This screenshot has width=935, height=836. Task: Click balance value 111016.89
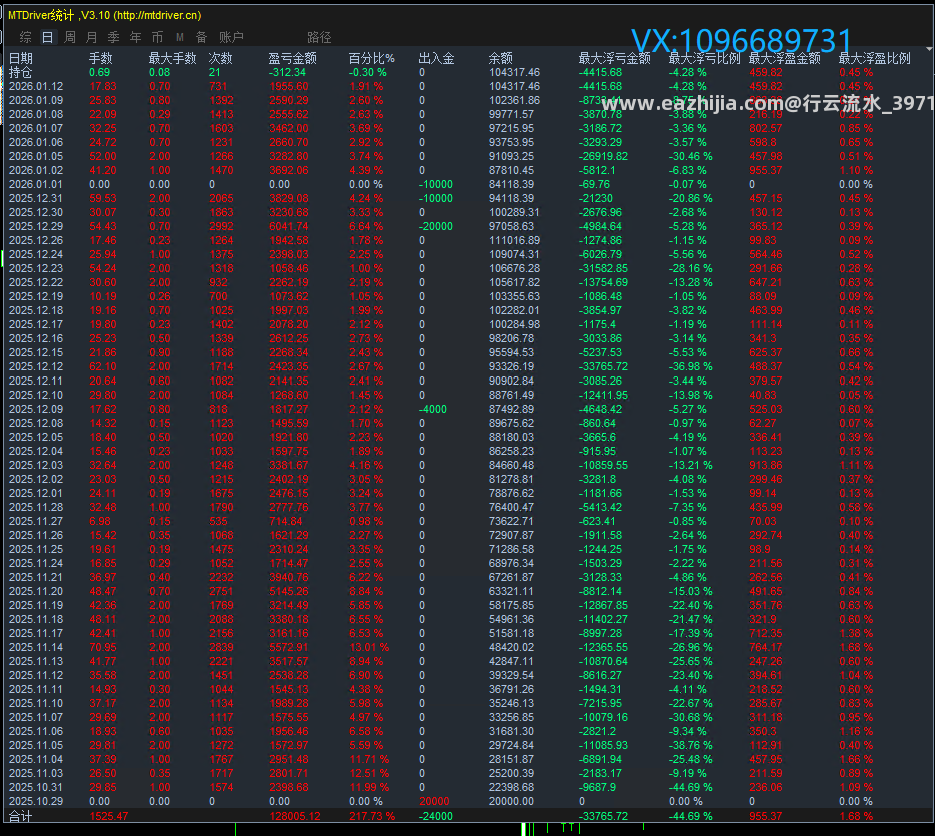point(514,240)
